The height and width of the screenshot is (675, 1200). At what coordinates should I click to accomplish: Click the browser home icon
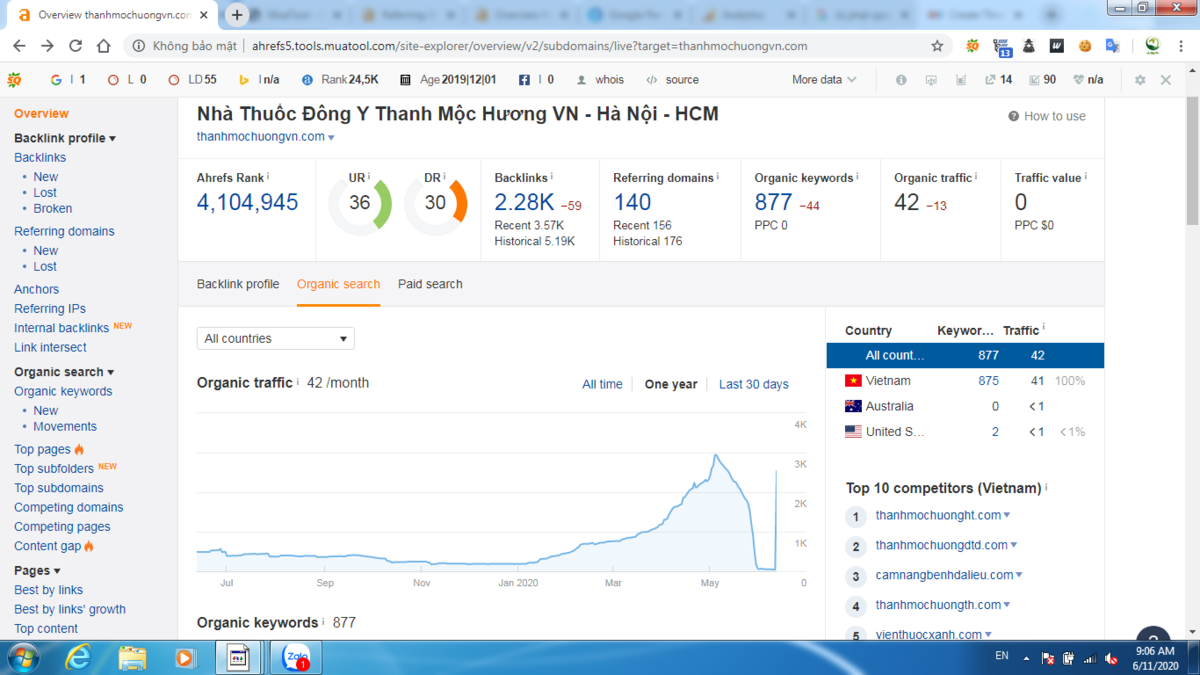tap(104, 46)
